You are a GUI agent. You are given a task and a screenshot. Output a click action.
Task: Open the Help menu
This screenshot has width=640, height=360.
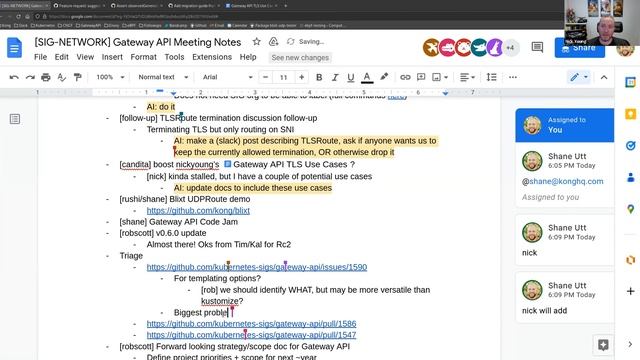pos(248,57)
